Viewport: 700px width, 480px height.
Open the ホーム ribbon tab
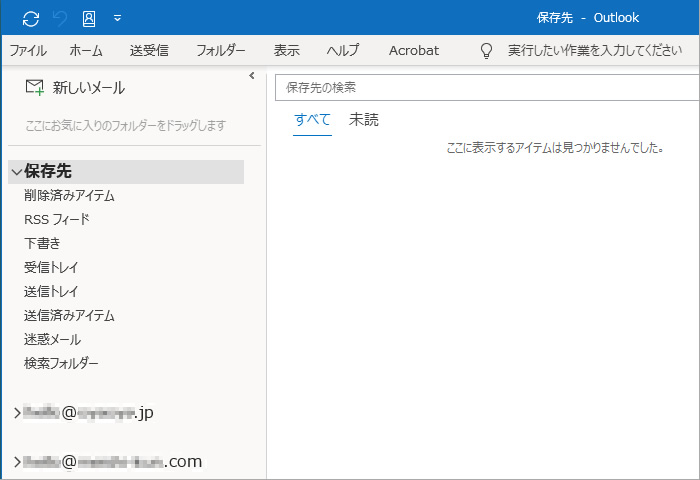[x=86, y=50]
